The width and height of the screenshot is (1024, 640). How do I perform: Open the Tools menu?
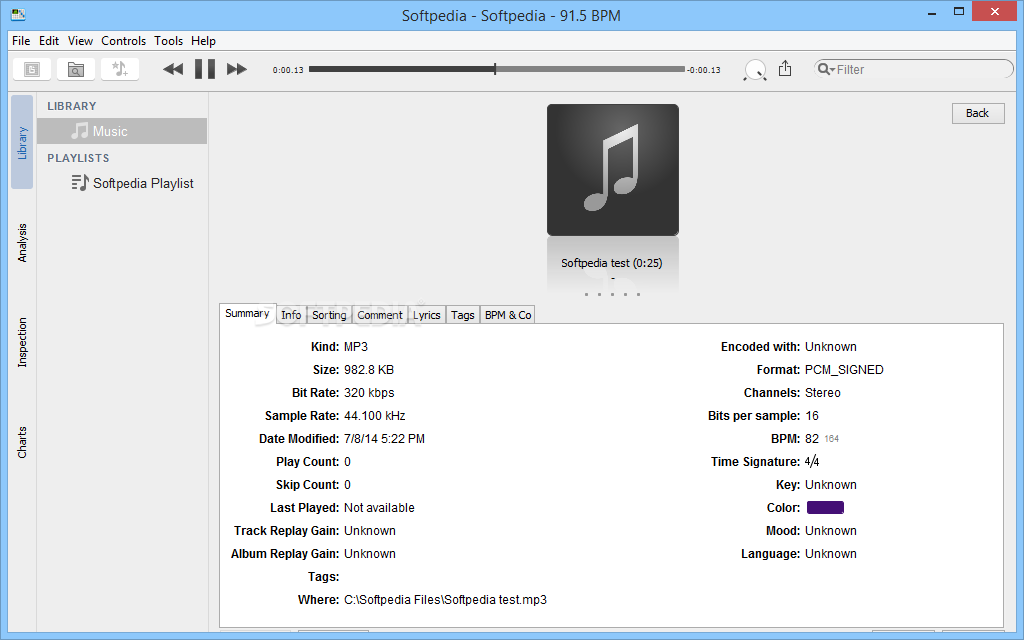tap(168, 40)
